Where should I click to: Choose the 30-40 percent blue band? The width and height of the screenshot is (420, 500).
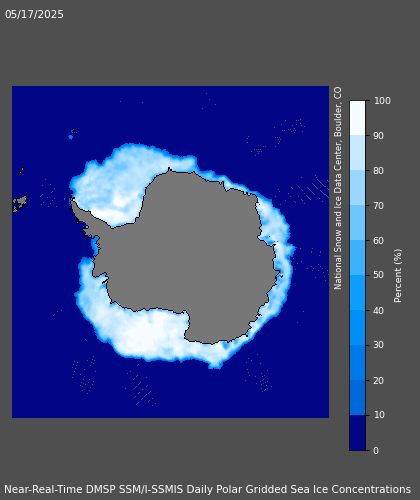coord(357,328)
